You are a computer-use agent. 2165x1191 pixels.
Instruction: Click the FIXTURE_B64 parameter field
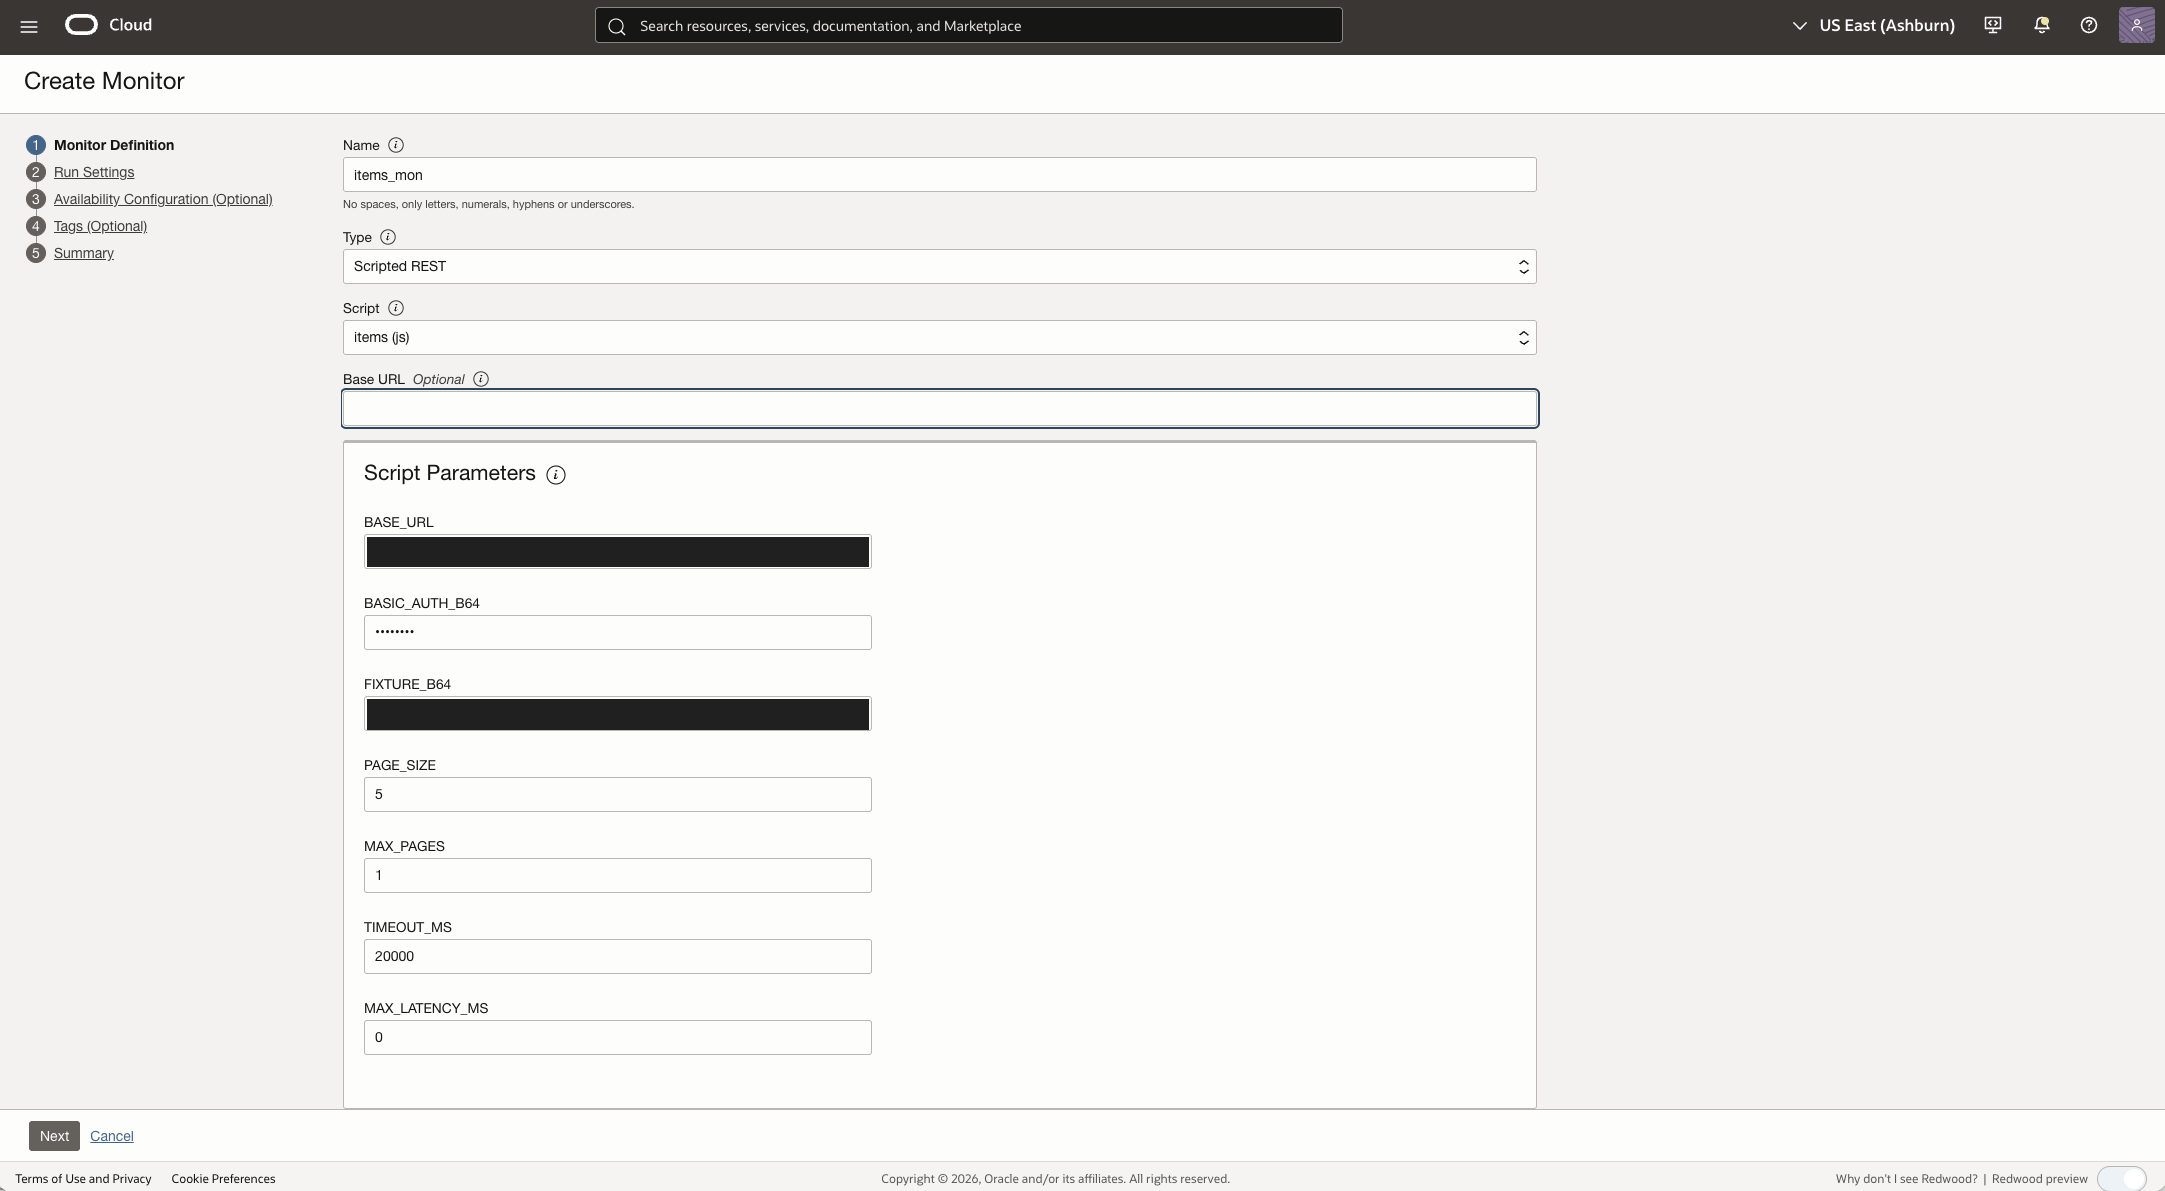[x=617, y=714]
